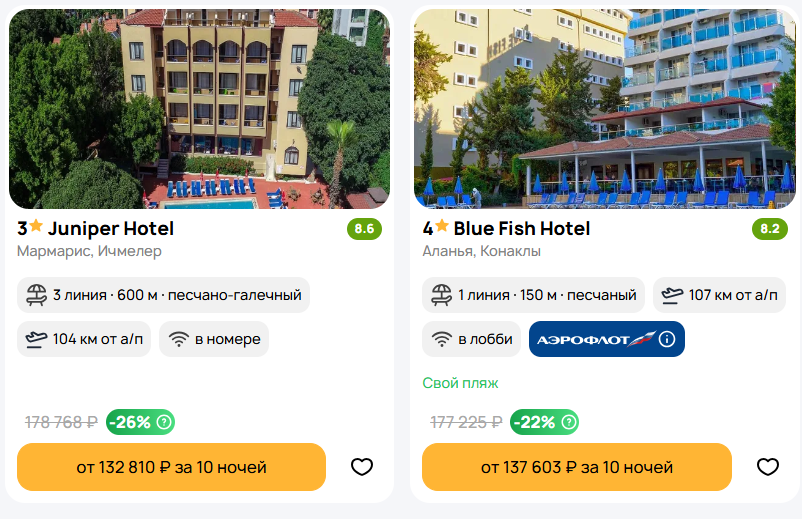This screenshot has width=802, height=519.
Task: Open Blue Fish Hotel photo thumbnail
Action: pyautogui.click(x=605, y=109)
